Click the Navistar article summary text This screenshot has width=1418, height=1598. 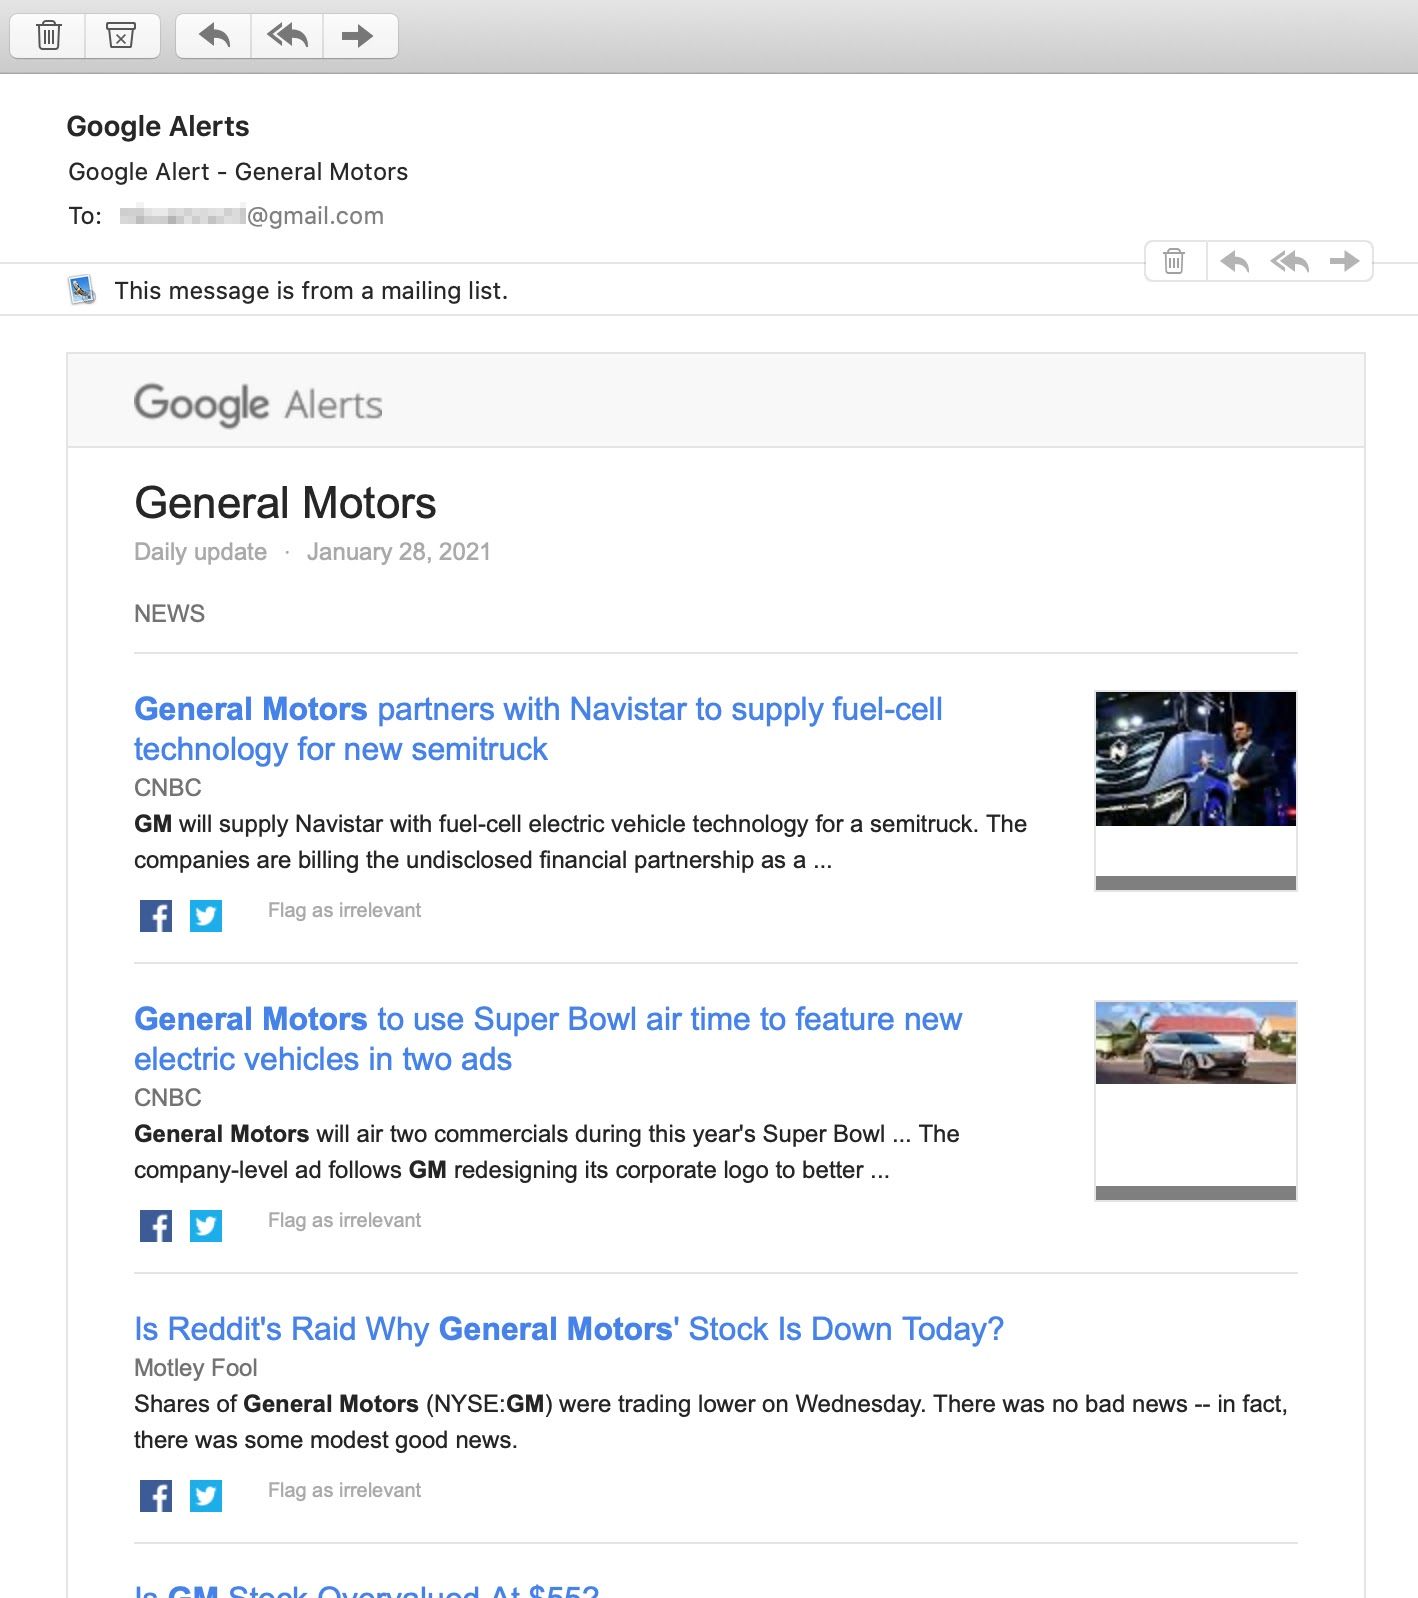581,842
